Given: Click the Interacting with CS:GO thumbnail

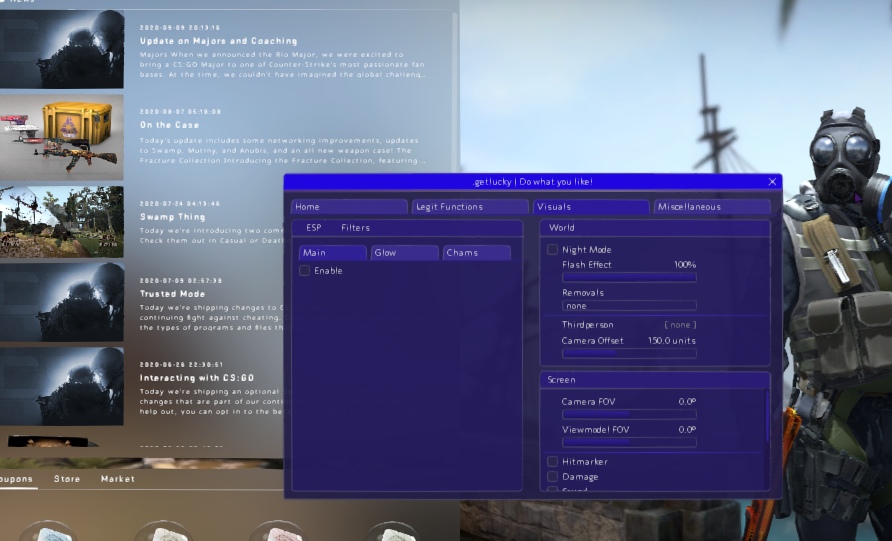Looking at the screenshot, I should [x=61, y=386].
